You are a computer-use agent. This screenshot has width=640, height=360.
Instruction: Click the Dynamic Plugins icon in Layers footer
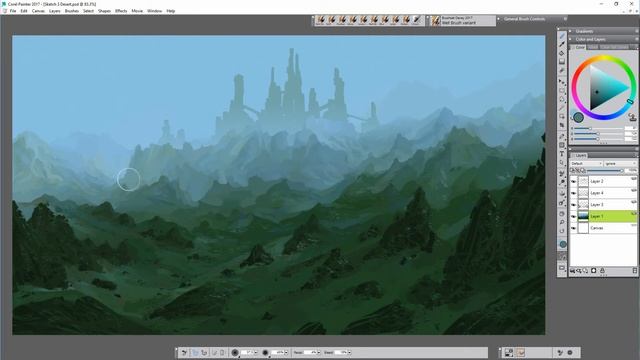click(x=579, y=271)
